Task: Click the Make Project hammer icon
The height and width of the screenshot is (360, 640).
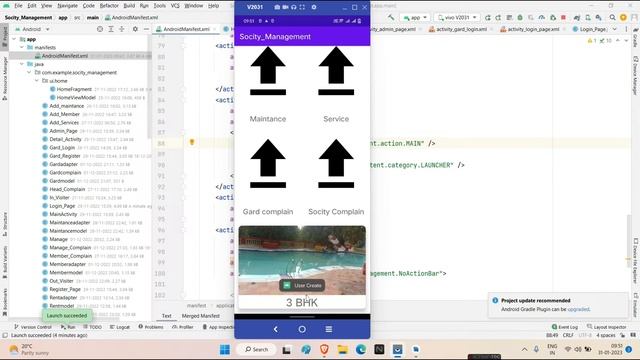Action: 391,18
